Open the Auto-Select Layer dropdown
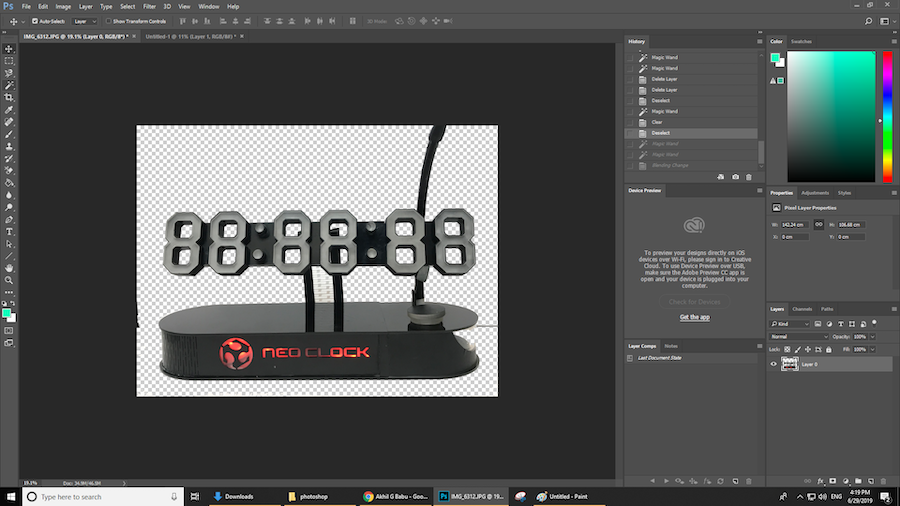Image resolution: width=900 pixels, height=506 pixels. tap(85, 21)
